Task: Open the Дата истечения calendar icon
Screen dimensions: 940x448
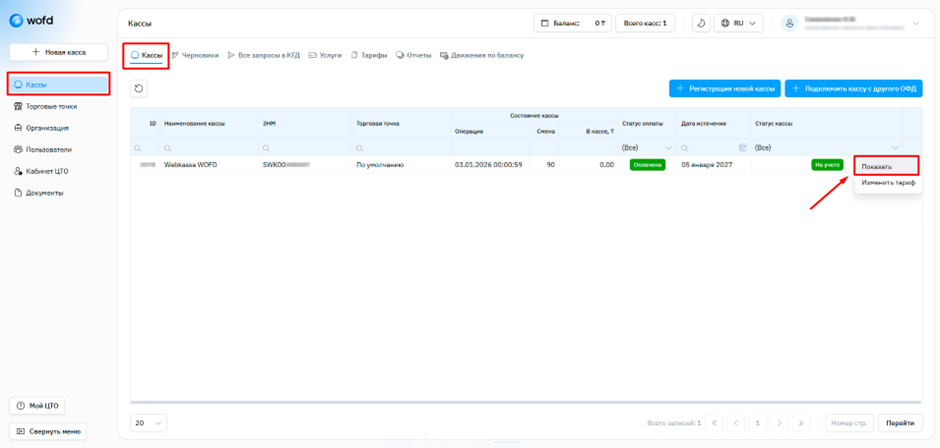Action: 743,148
